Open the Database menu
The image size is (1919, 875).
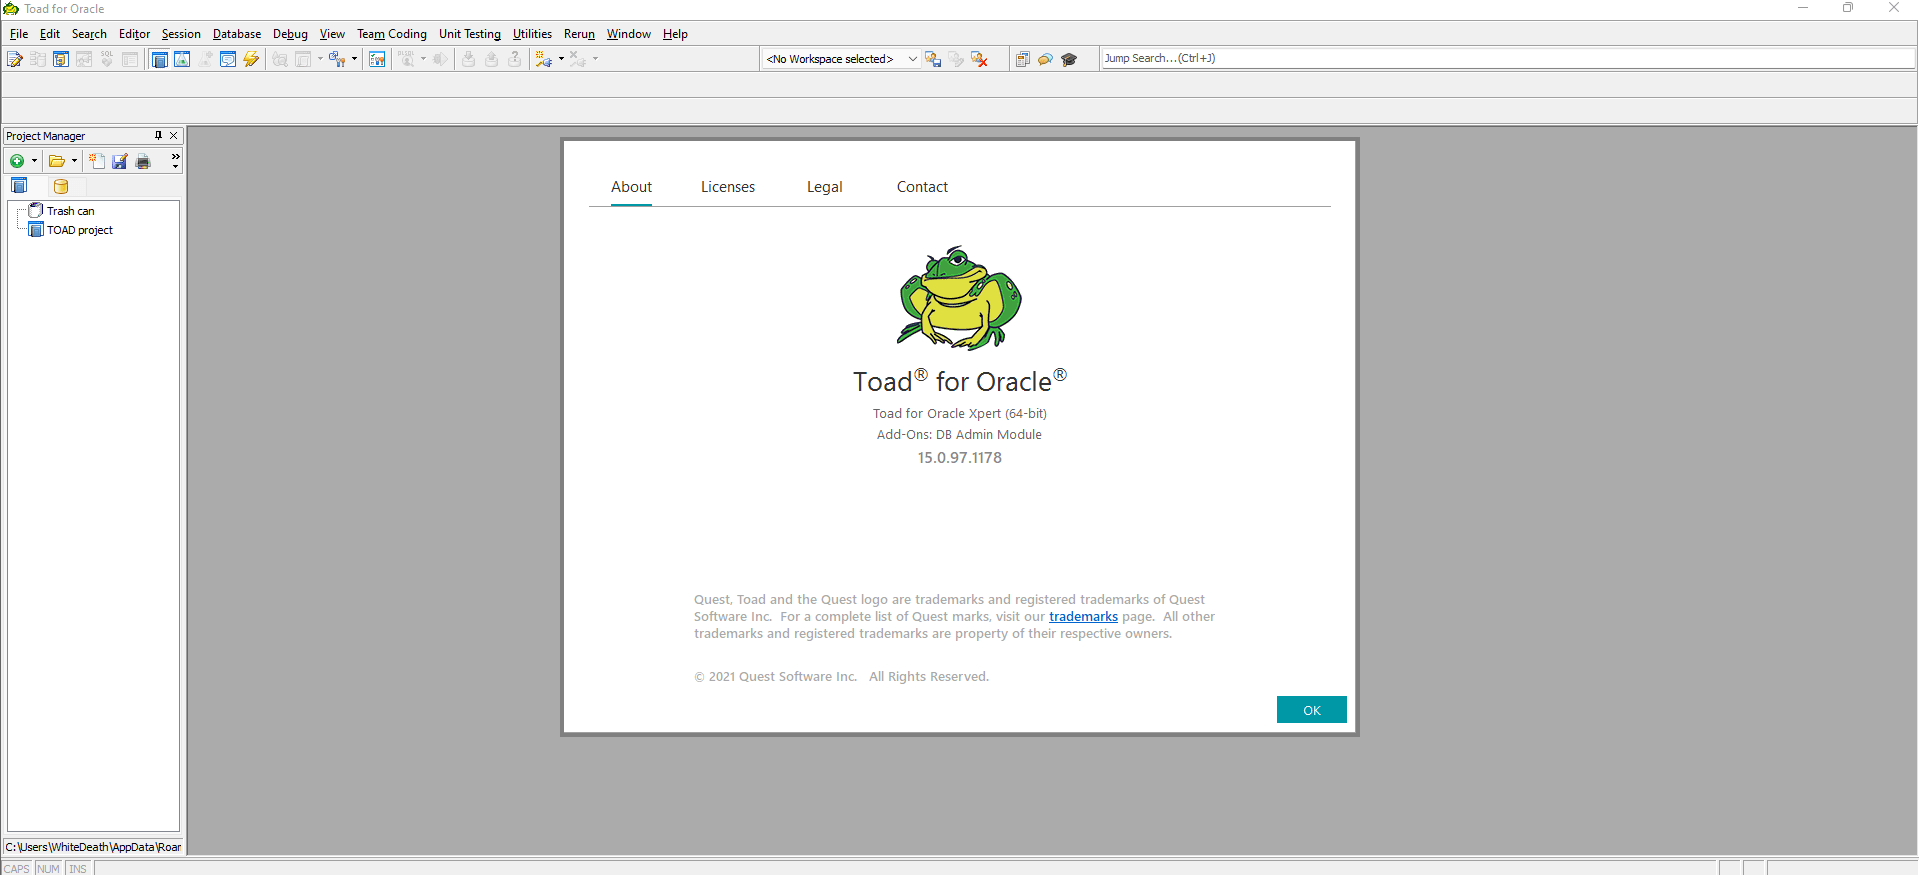point(237,34)
